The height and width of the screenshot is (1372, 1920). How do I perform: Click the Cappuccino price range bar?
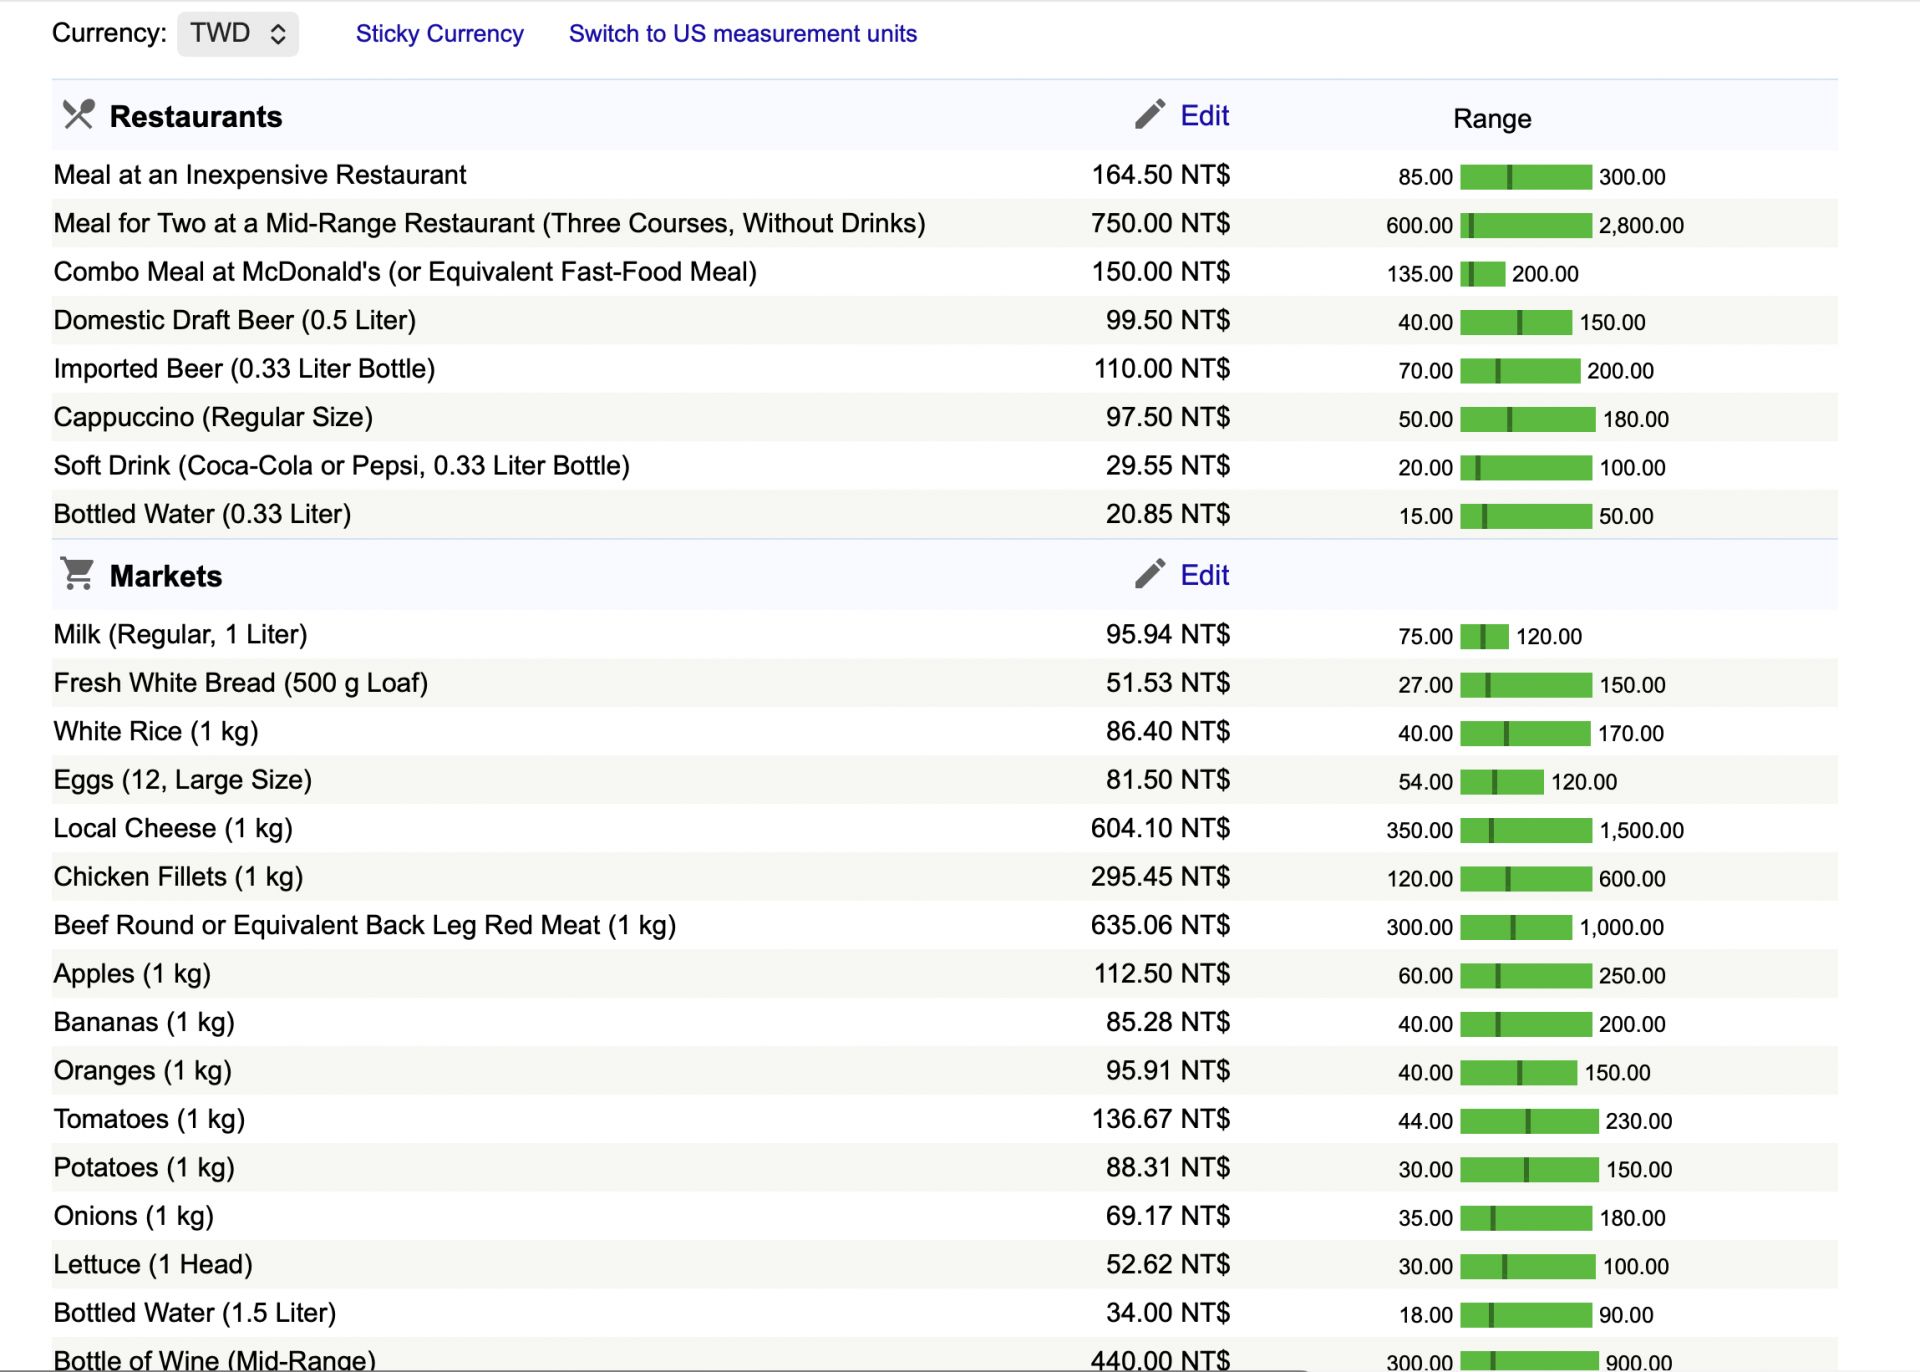1527,419
